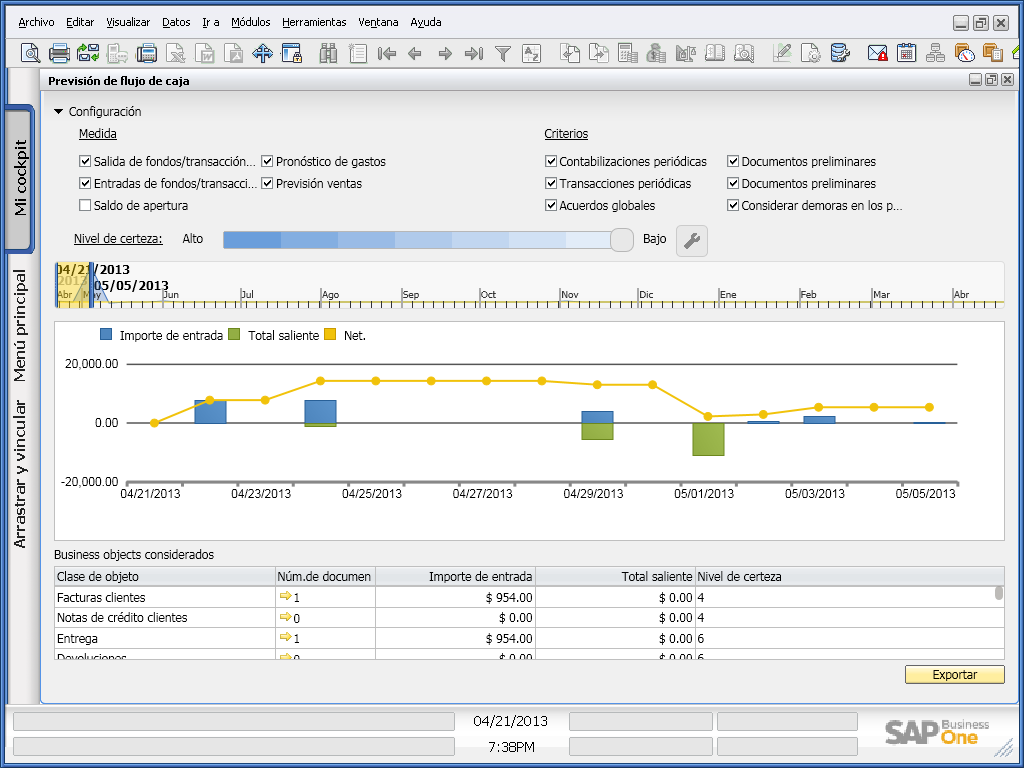
Task: Uncheck Entradas de fondos/transacci checkbox
Action: [85, 184]
